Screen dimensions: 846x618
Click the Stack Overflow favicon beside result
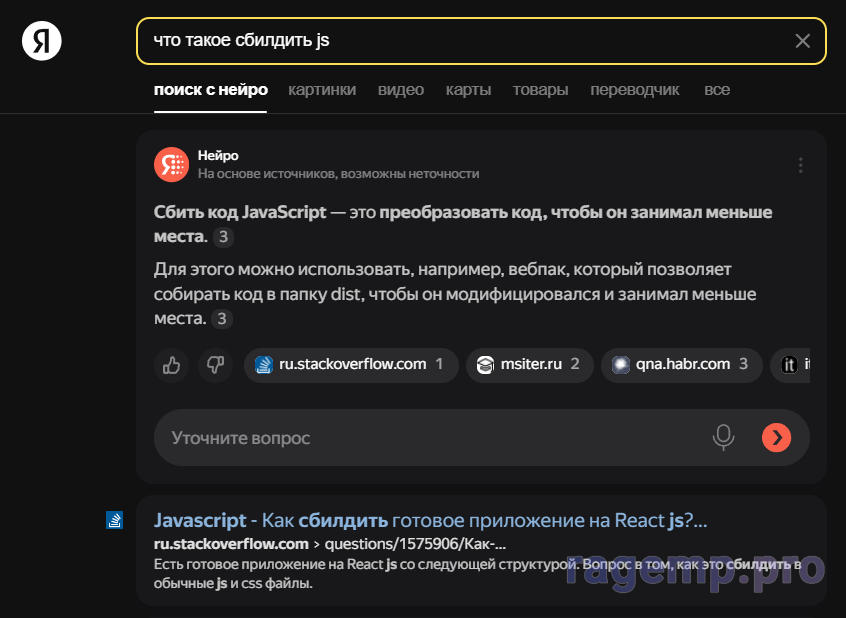pyautogui.click(x=115, y=520)
